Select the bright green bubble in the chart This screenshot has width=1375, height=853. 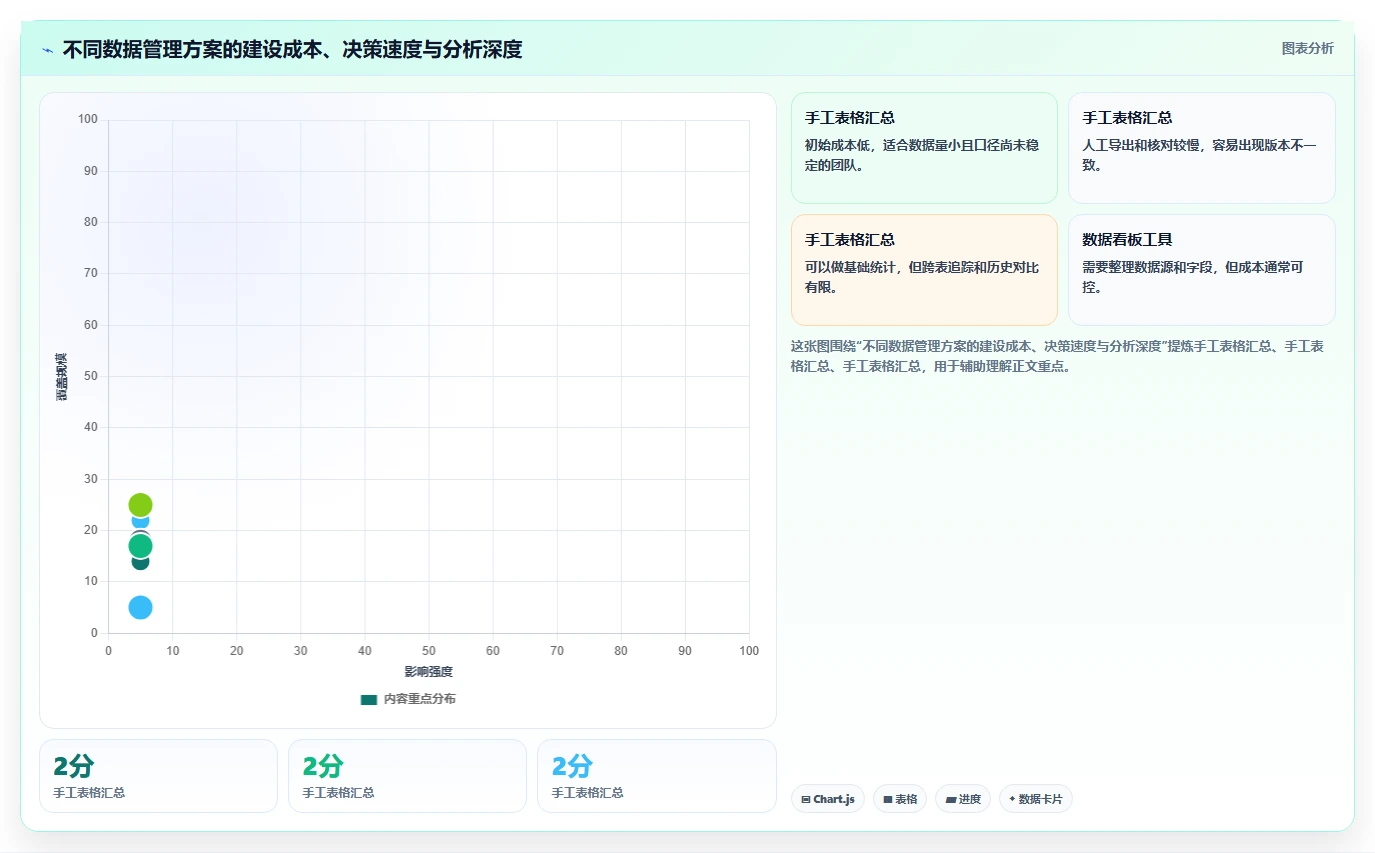pos(140,546)
